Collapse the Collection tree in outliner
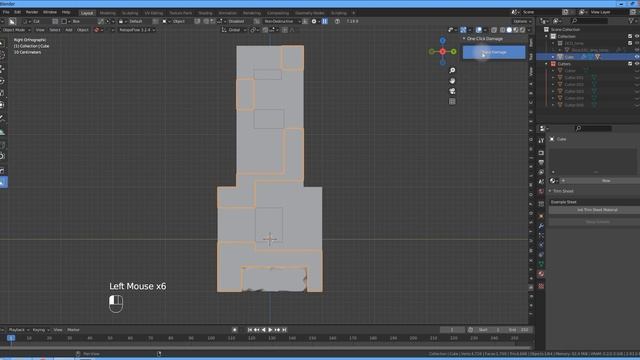The image size is (640, 360). 547,36
